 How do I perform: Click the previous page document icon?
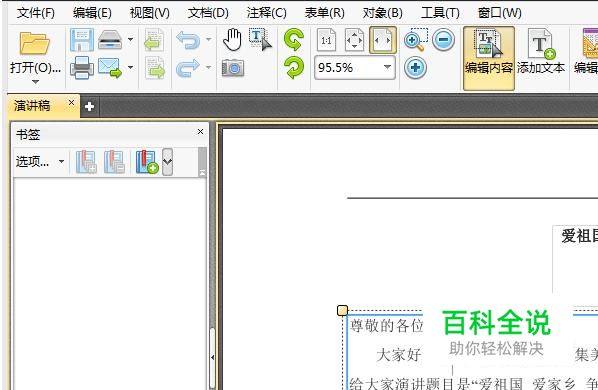coord(154,40)
